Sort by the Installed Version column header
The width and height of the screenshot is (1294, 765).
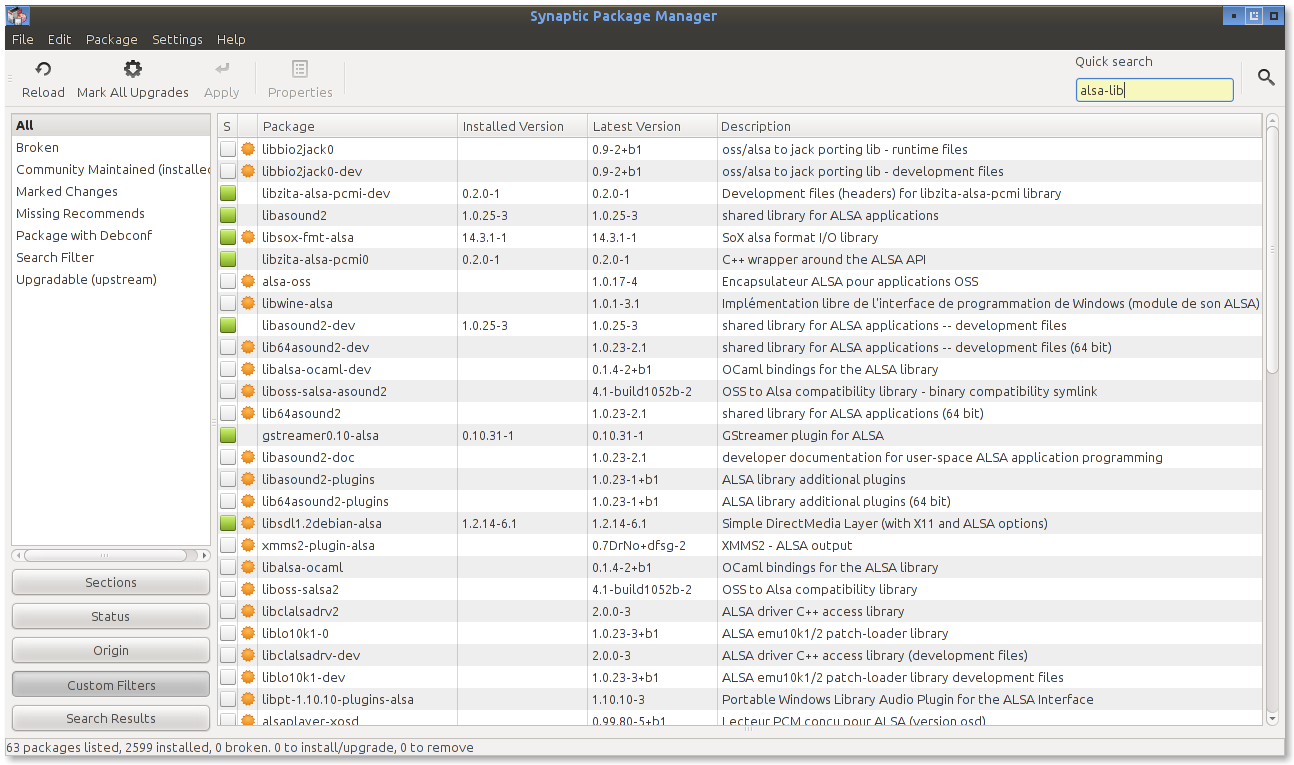(522, 126)
